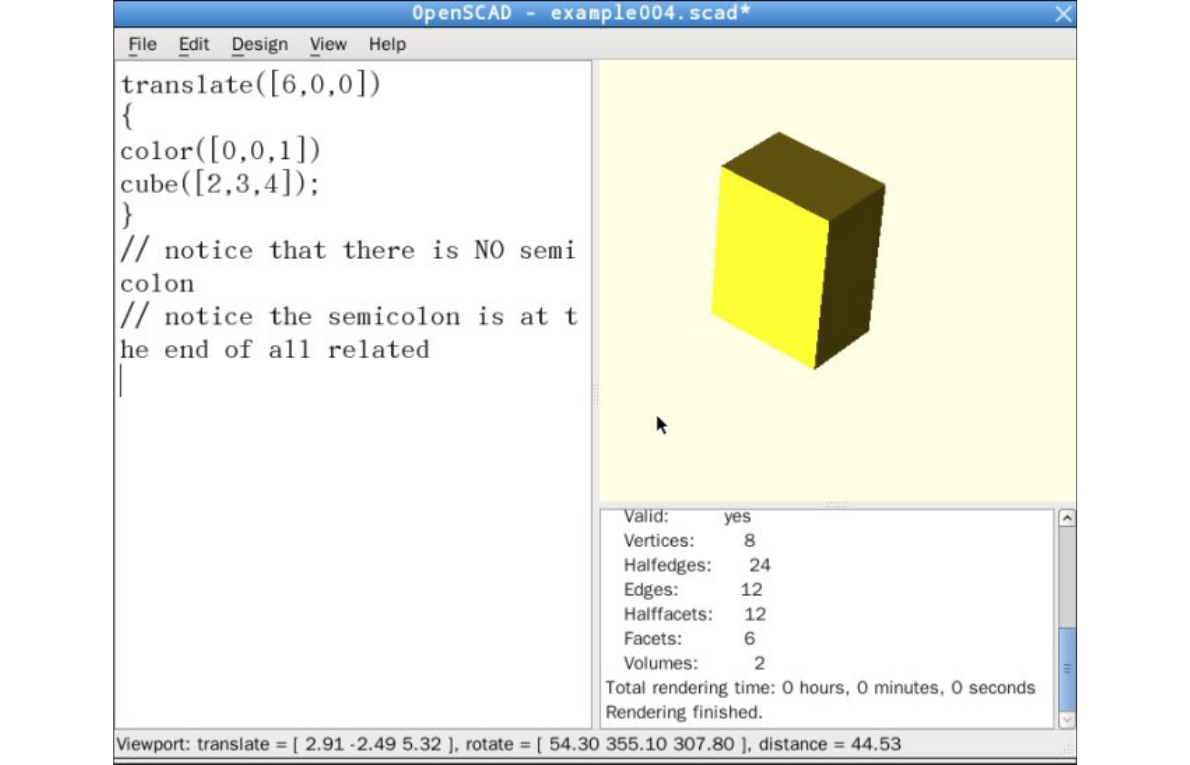Close the OpenSCAD window
The height and width of the screenshot is (765, 1190).
tap(1063, 14)
